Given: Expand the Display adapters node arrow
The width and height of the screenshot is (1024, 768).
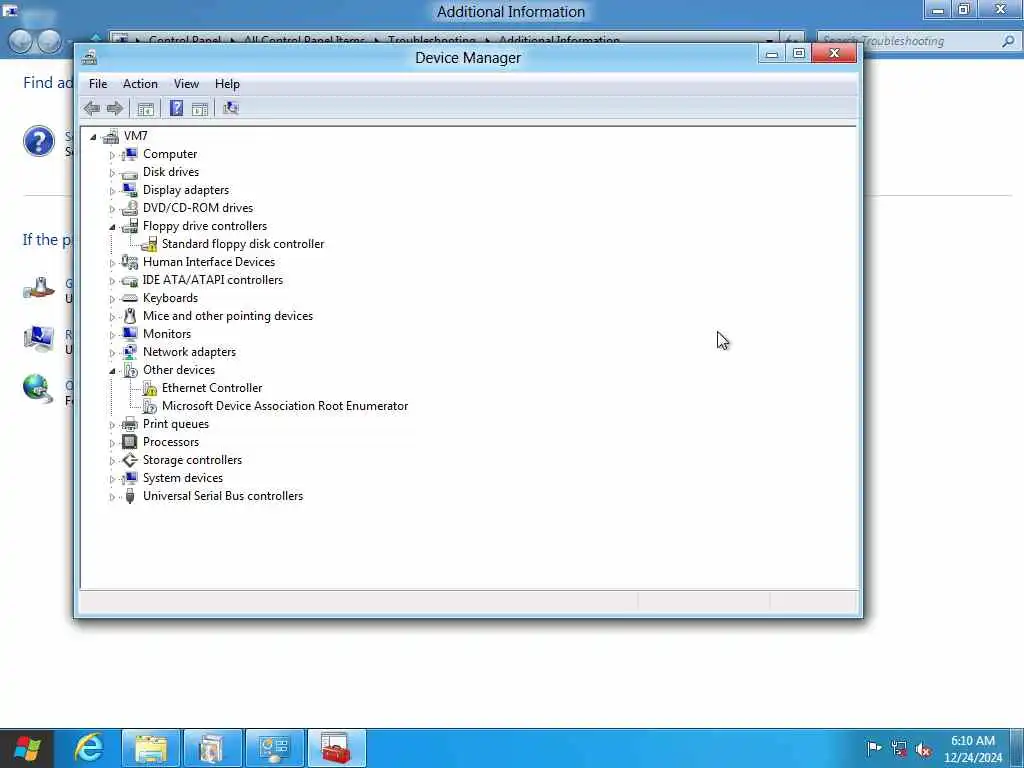Looking at the screenshot, I should (112, 191).
